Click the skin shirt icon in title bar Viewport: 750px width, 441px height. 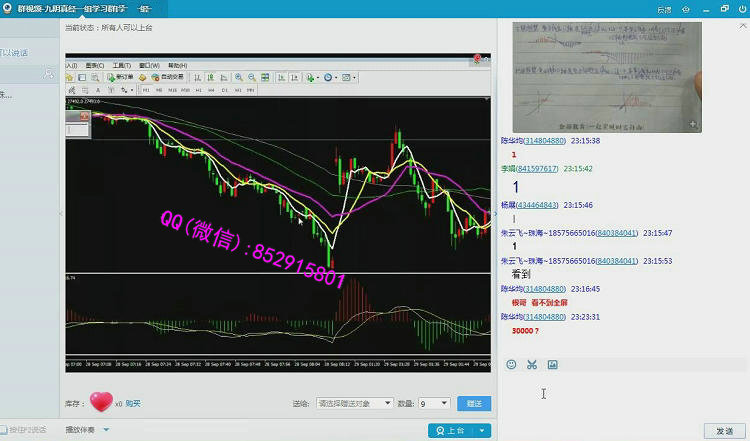point(685,8)
